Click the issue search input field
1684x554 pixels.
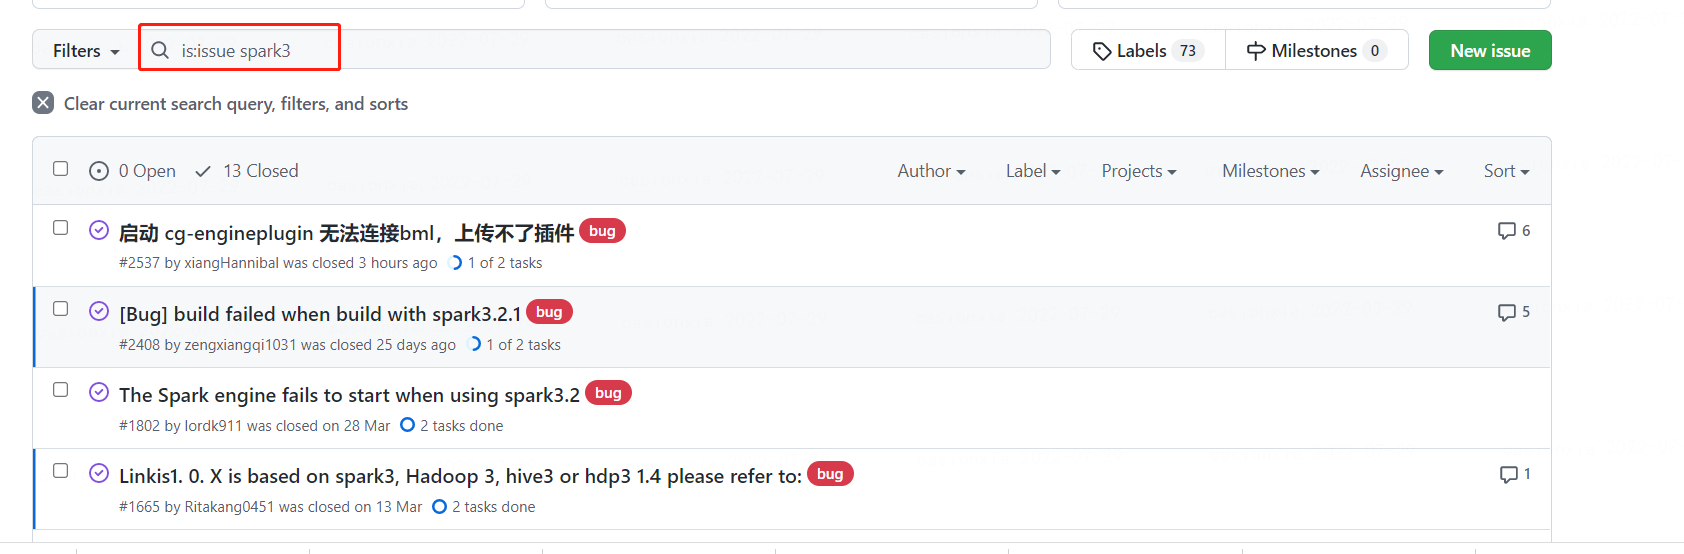600,50
